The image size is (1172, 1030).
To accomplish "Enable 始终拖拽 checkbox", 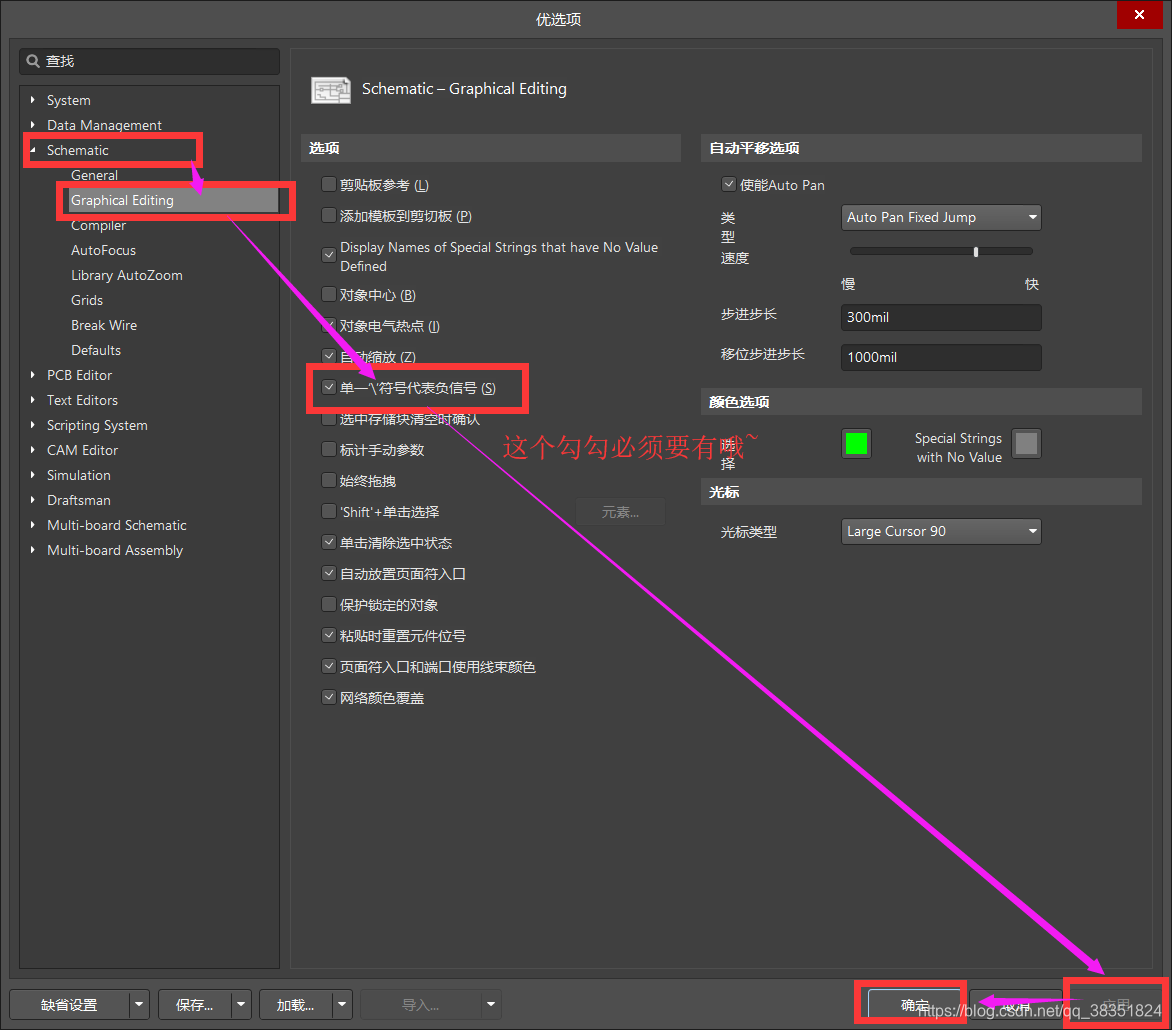I will point(329,481).
